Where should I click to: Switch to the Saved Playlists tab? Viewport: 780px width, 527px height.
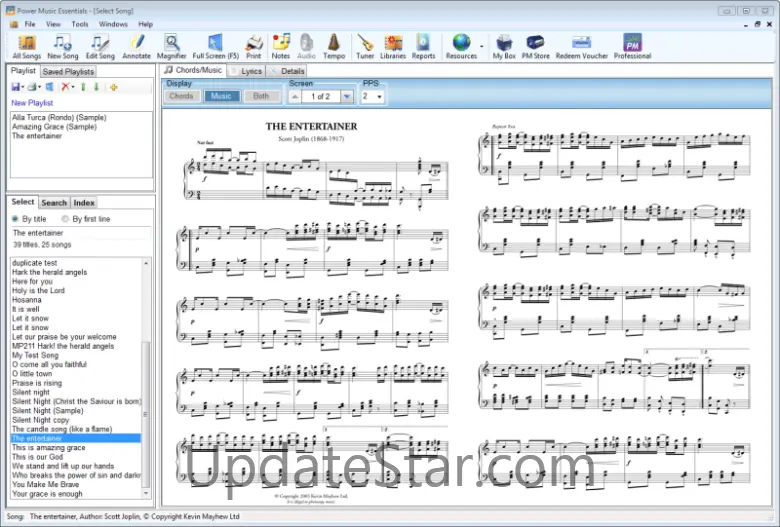point(68,72)
